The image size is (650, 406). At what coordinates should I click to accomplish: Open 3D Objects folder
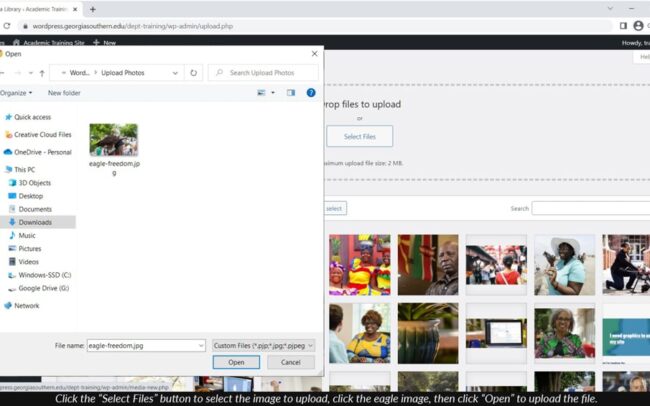(30, 182)
